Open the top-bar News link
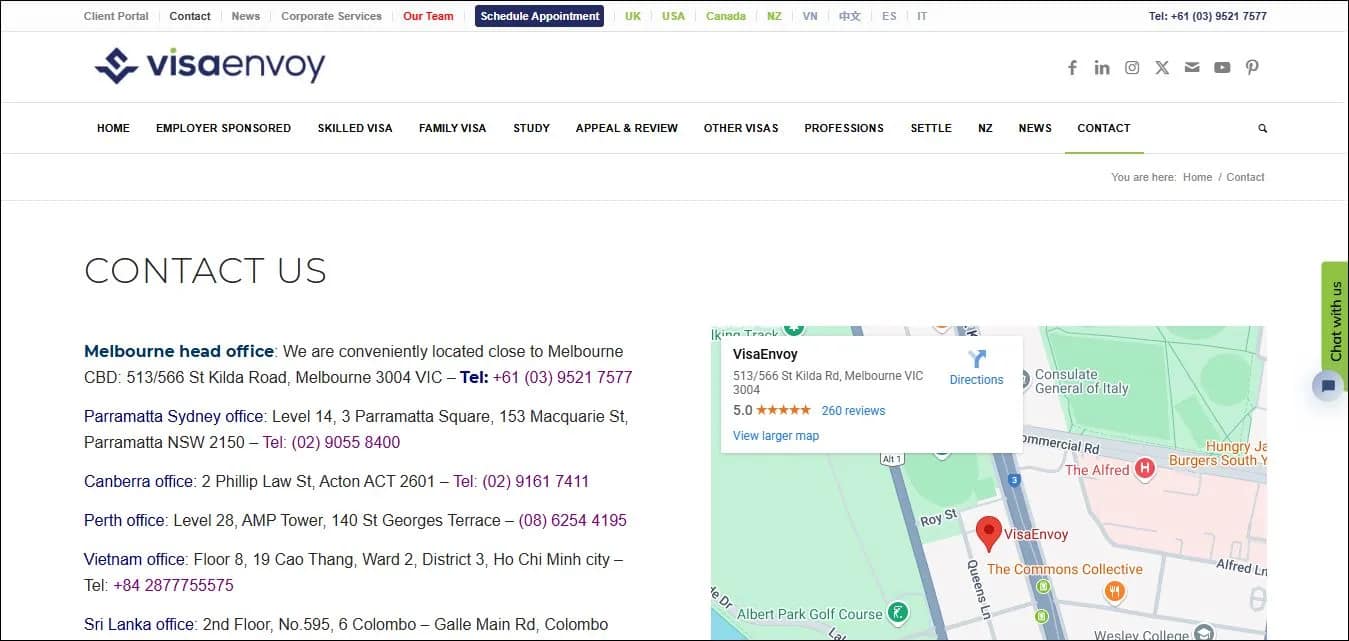 point(245,16)
